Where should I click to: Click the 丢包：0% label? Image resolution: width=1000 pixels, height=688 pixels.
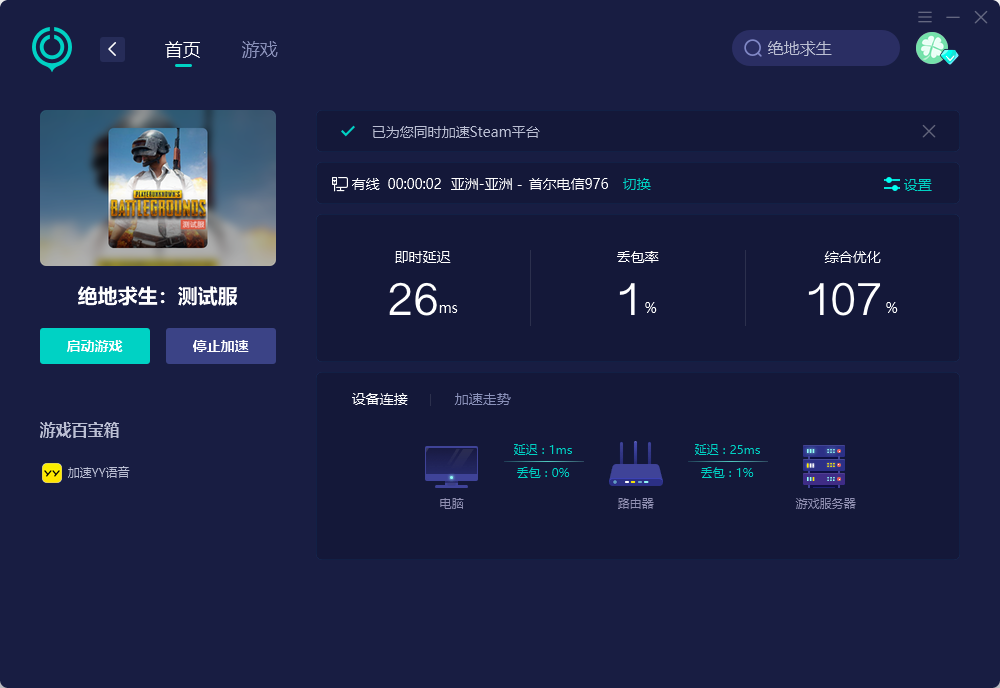(x=543, y=472)
